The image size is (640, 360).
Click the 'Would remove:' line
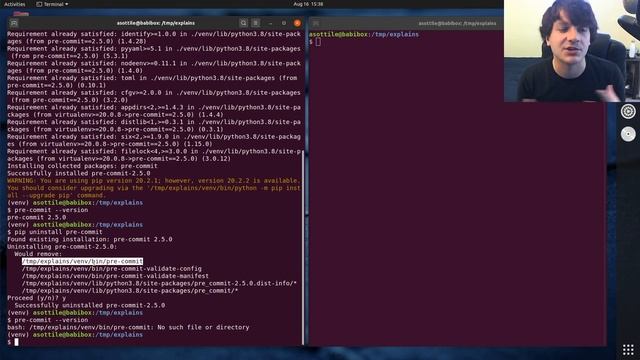[38, 254]
